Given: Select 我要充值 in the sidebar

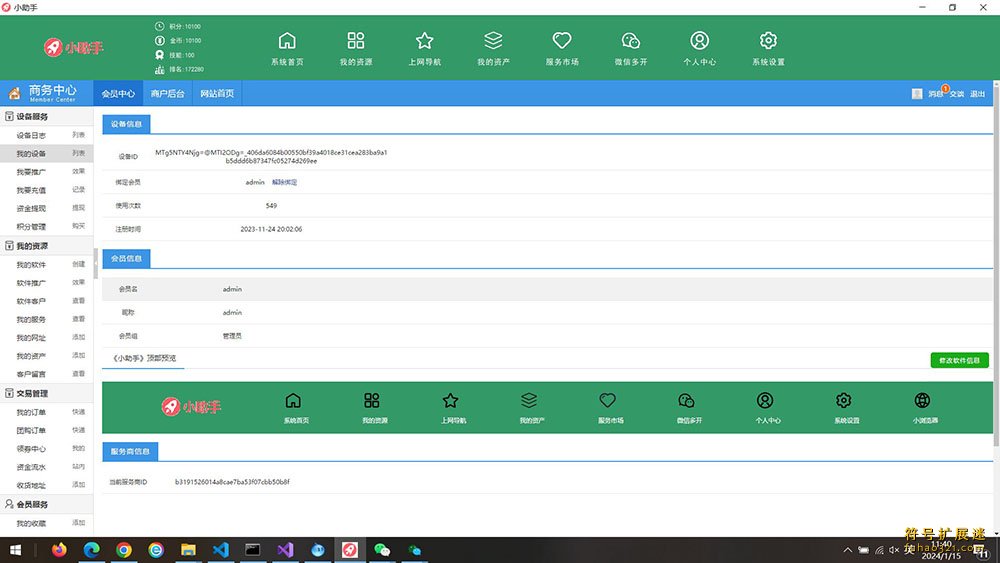Looking at the screenshot, I should coord(31,190).
